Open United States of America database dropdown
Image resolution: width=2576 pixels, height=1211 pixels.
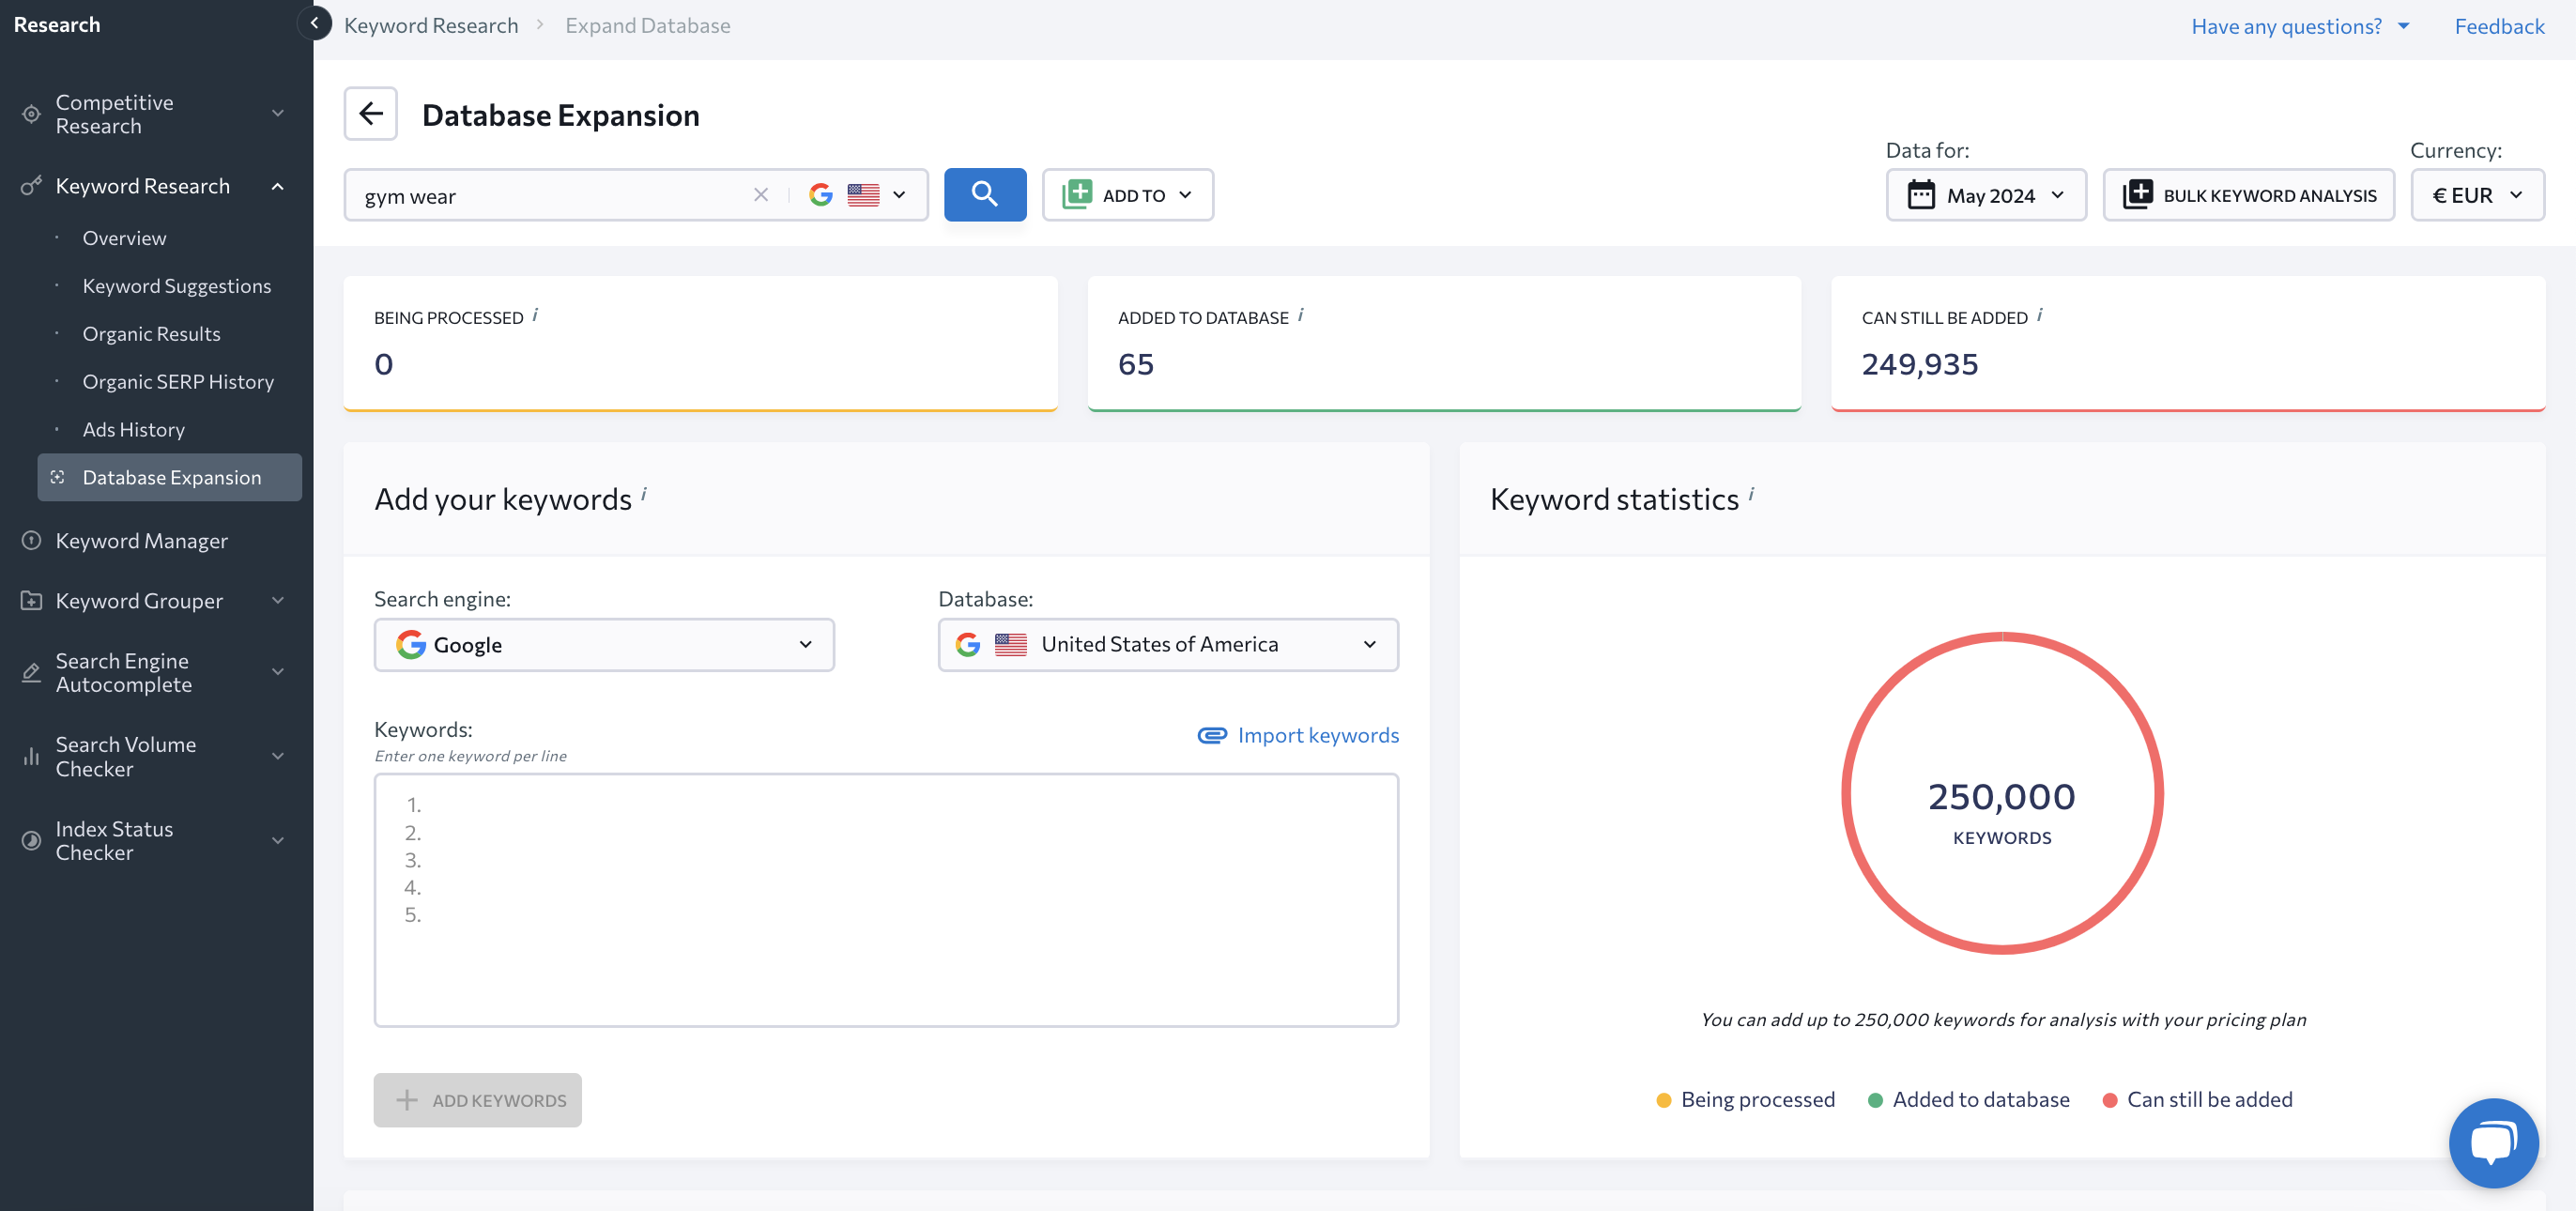tap(1167, 645)
